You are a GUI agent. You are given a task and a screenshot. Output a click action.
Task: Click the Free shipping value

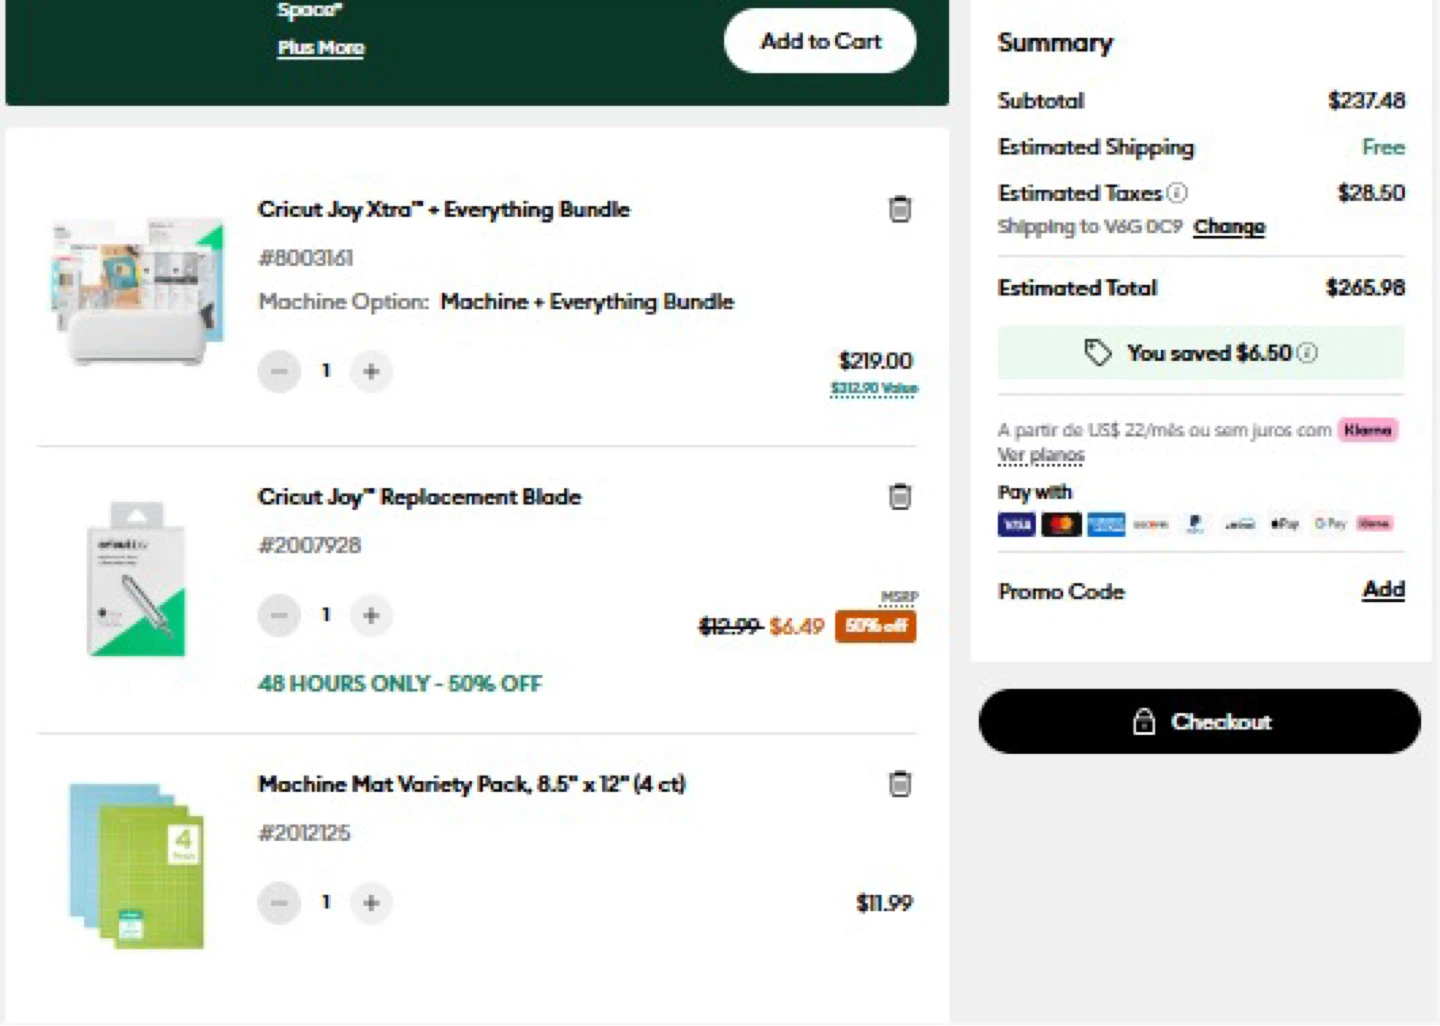click(x=1384, y=147)
